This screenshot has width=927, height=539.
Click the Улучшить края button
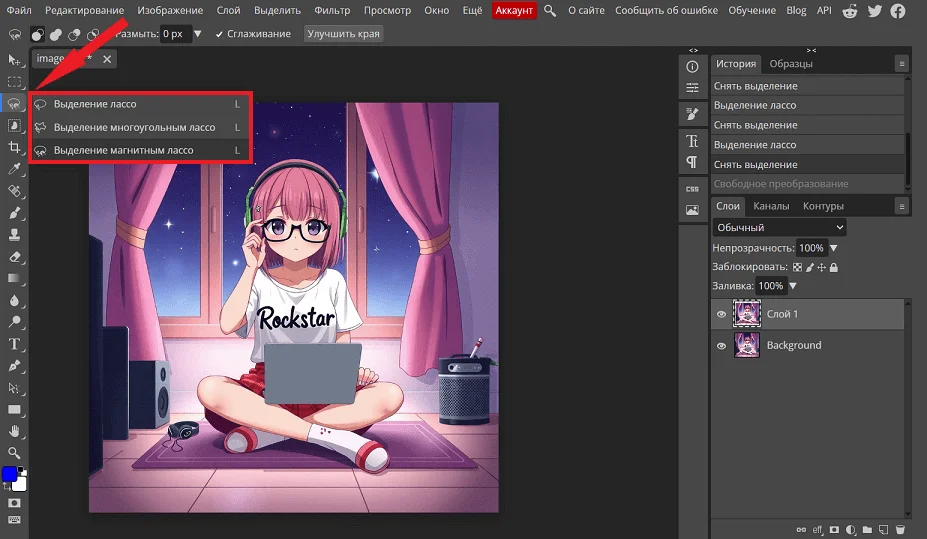coord(342,33)
